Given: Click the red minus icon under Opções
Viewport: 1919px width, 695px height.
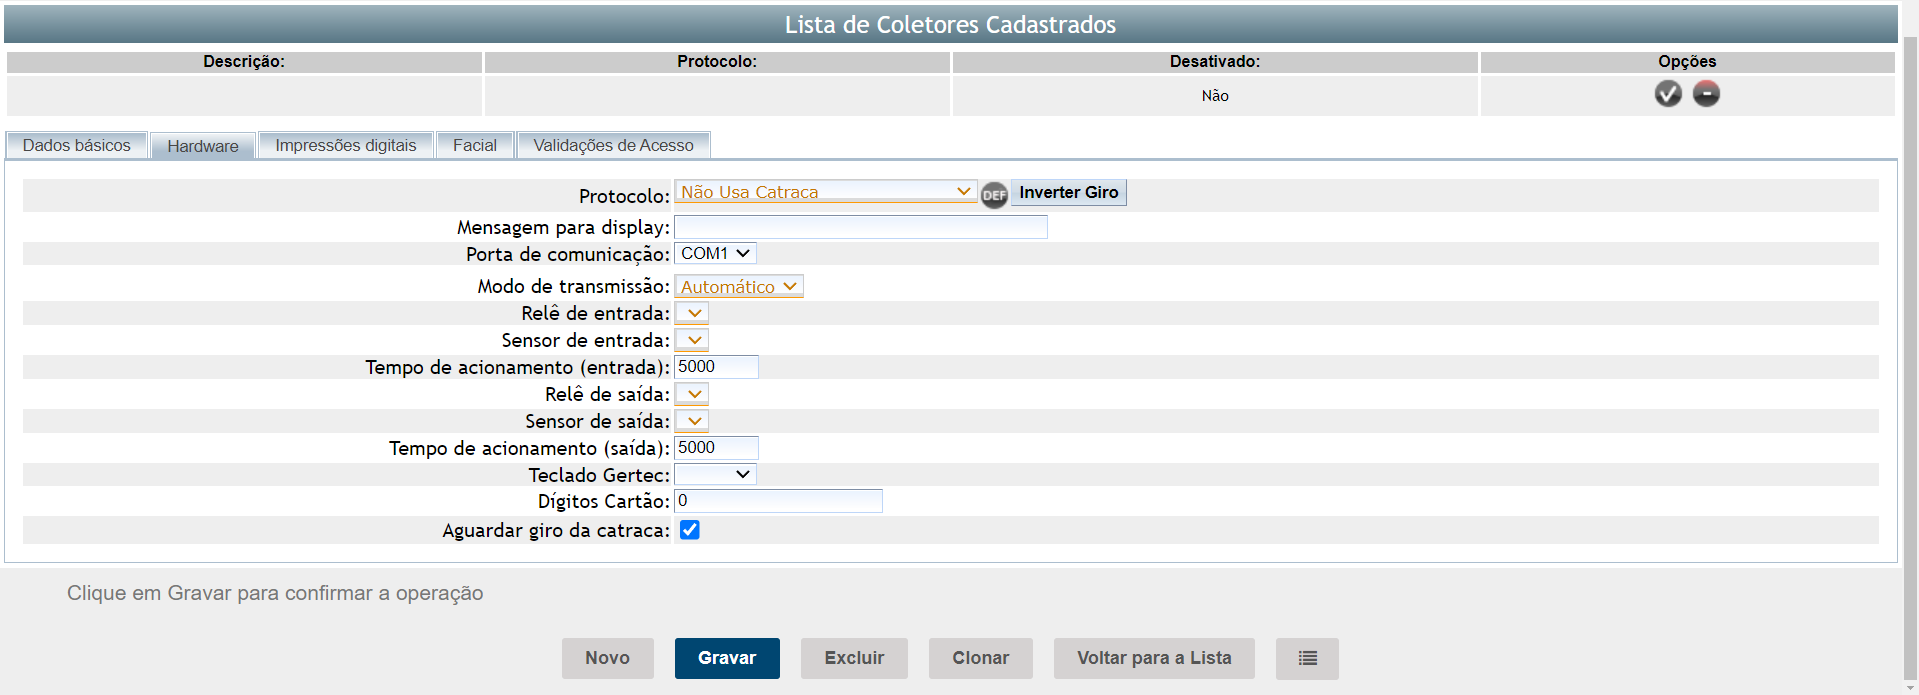Looking at the screenshot, I should (x=1706, y=94).
